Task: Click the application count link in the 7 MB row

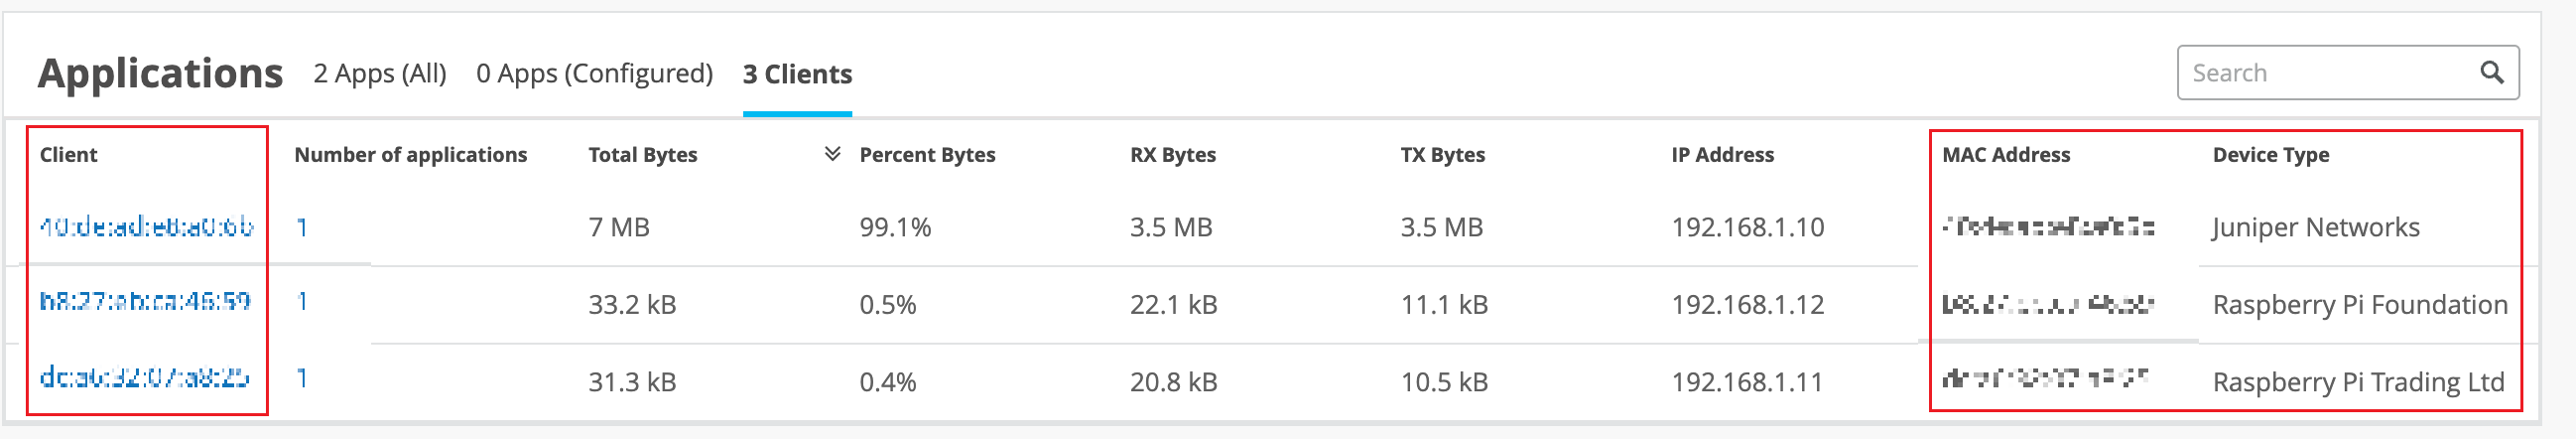Action: (x=302, y=228)
